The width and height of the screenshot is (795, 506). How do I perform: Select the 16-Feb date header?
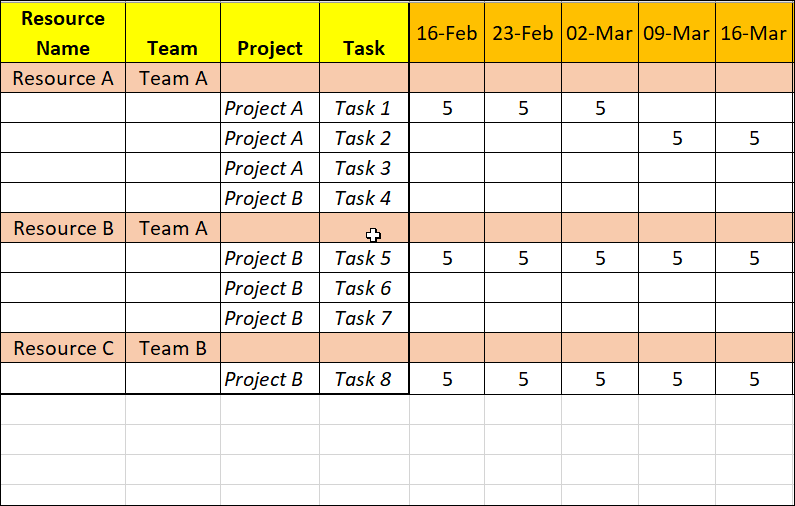(447, 33)
